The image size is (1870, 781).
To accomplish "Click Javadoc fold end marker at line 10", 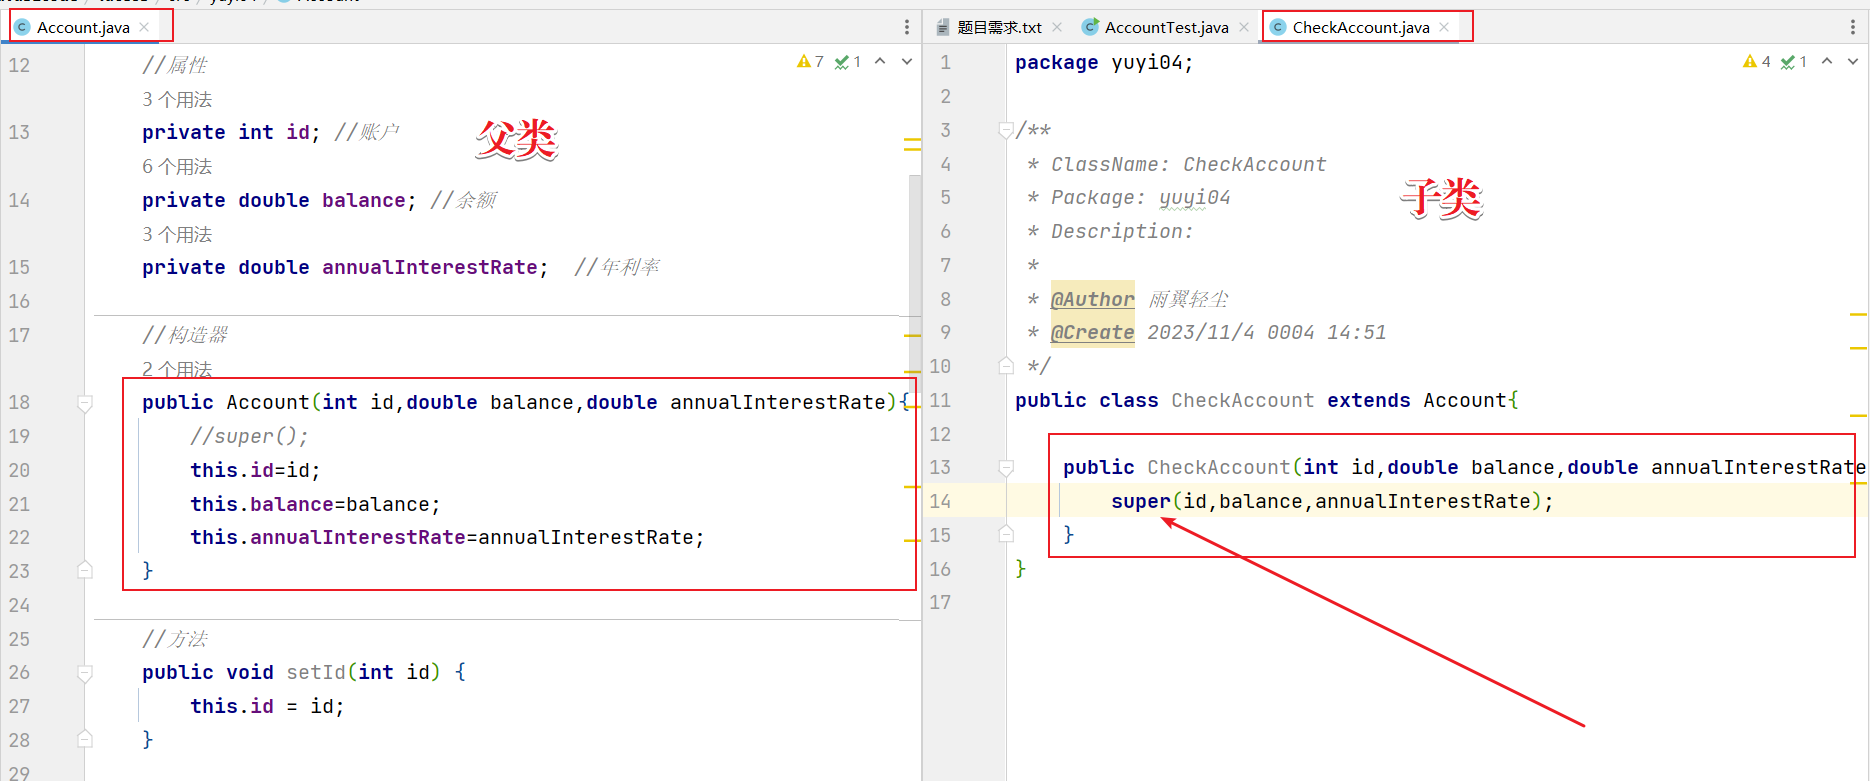I will click(x=1006, y=366).
